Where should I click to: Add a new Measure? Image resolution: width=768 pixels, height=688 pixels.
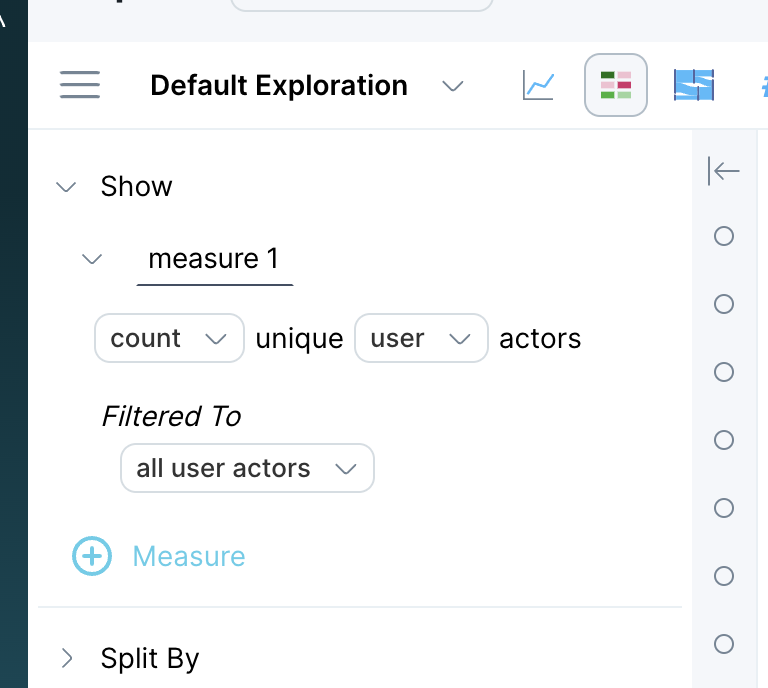pos(189,556)
